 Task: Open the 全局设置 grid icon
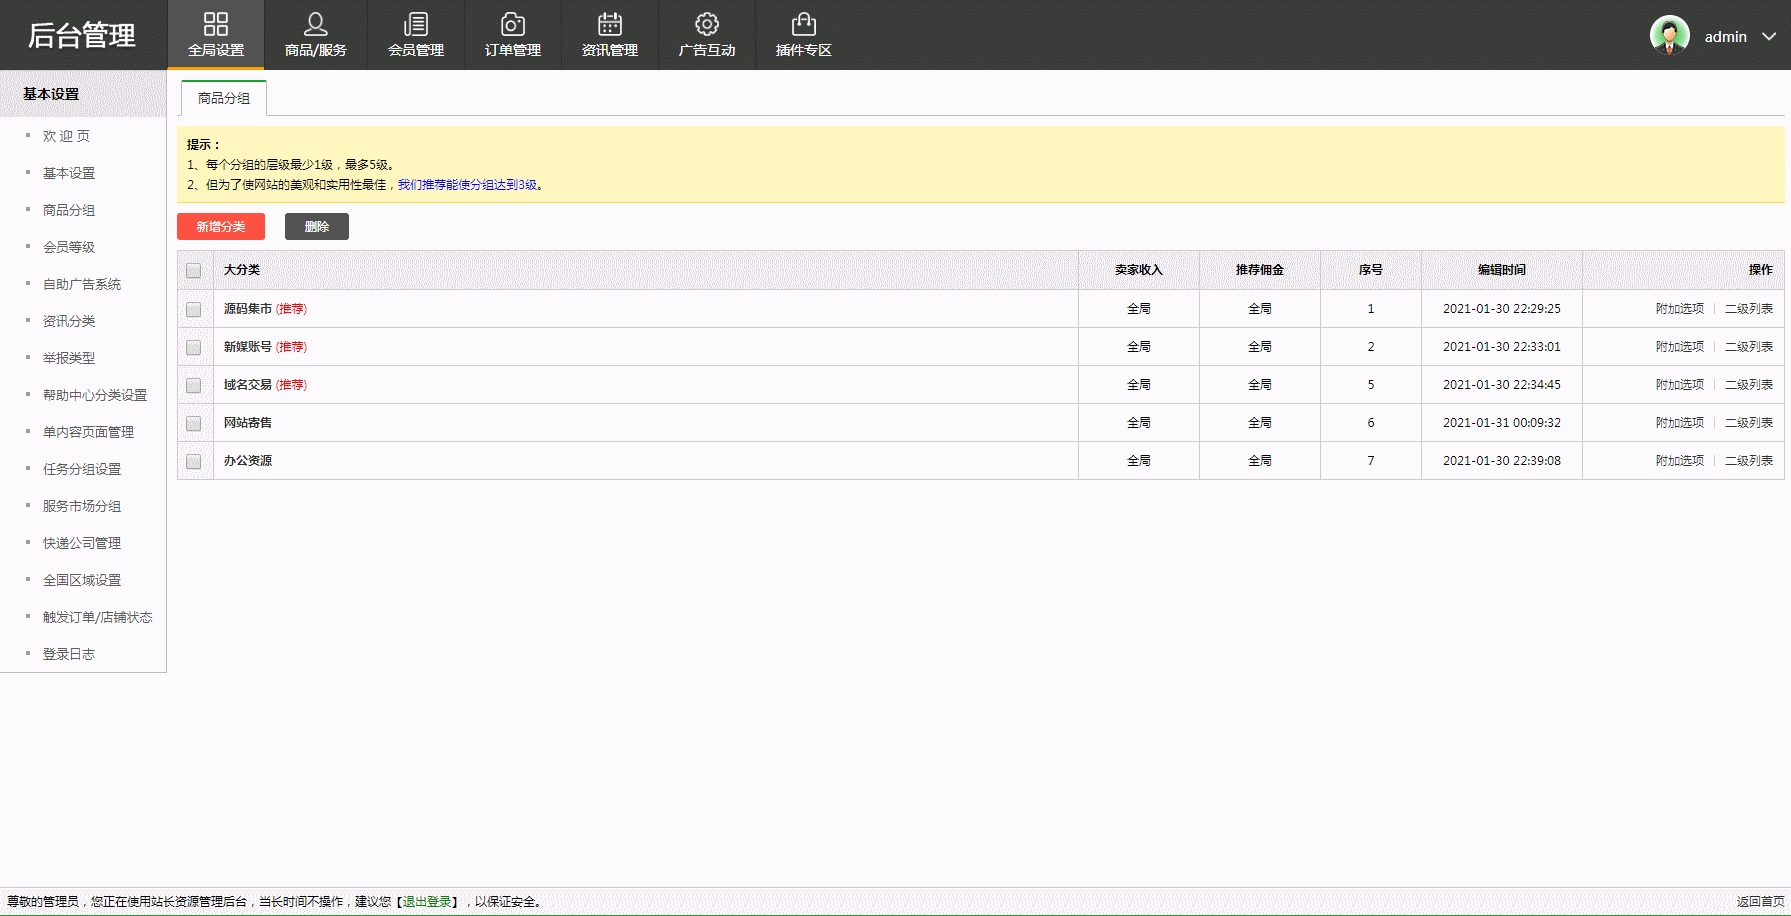point(216,24)
